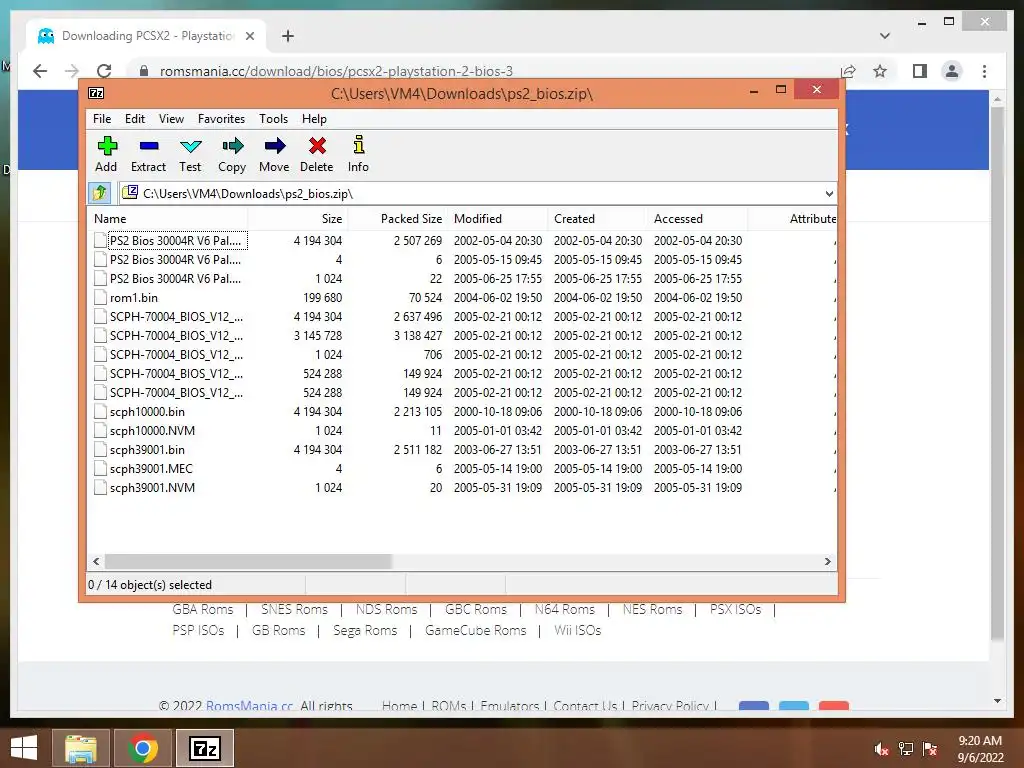Open the Favorites menu
1024x768 pixels.
tap(221, 119)
